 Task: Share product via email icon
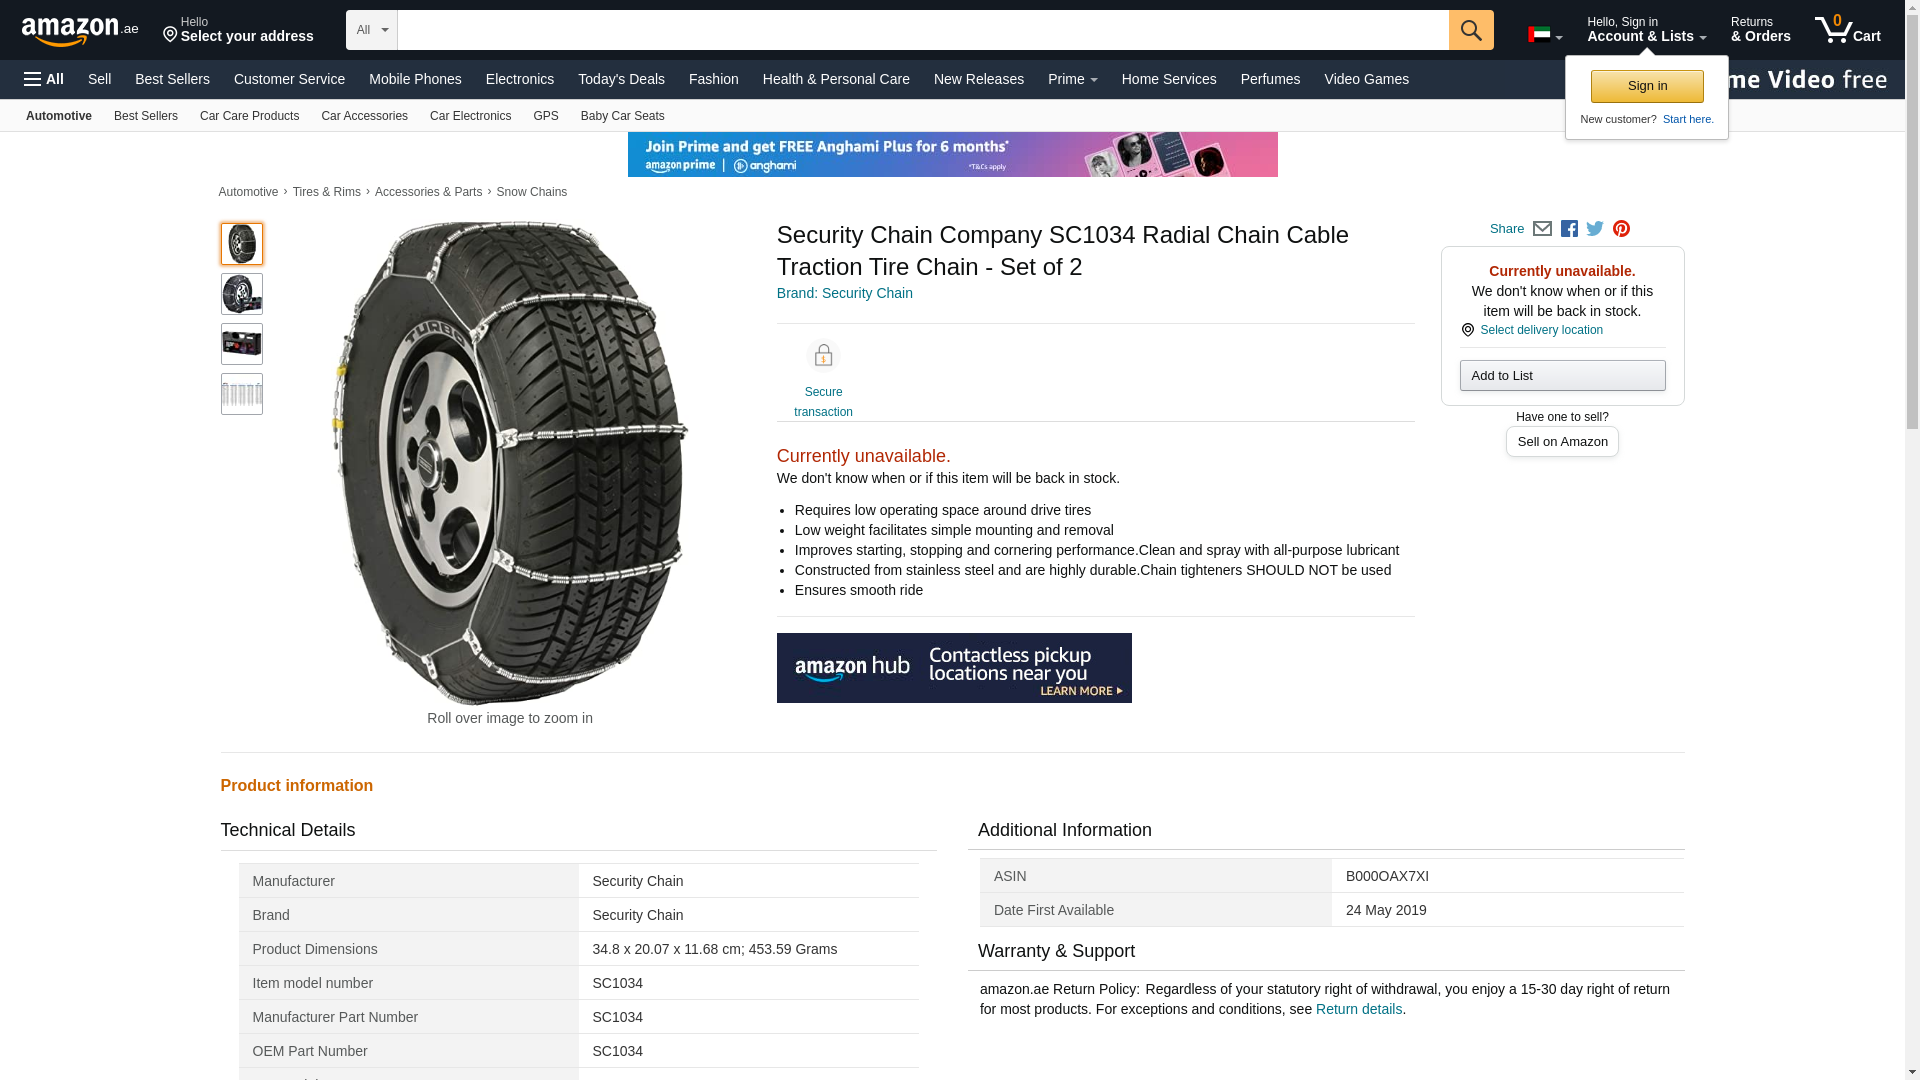pos(1542,229)
